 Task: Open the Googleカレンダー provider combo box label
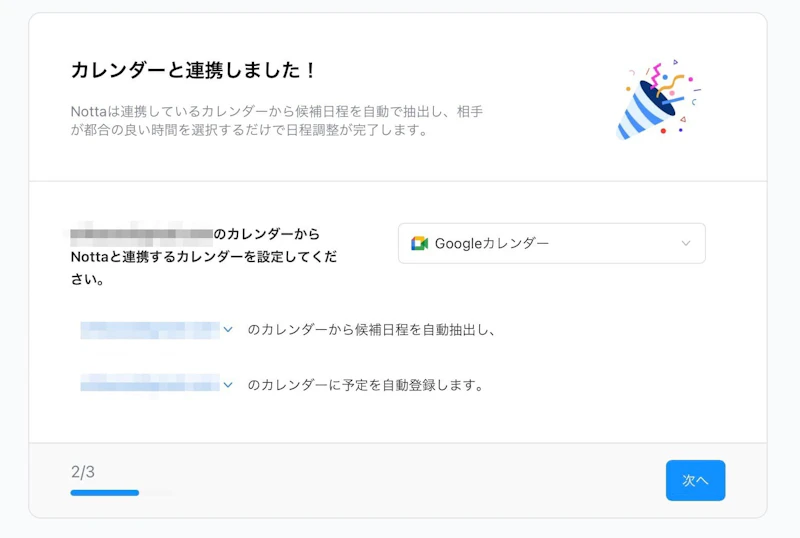[x=492, y=243]
